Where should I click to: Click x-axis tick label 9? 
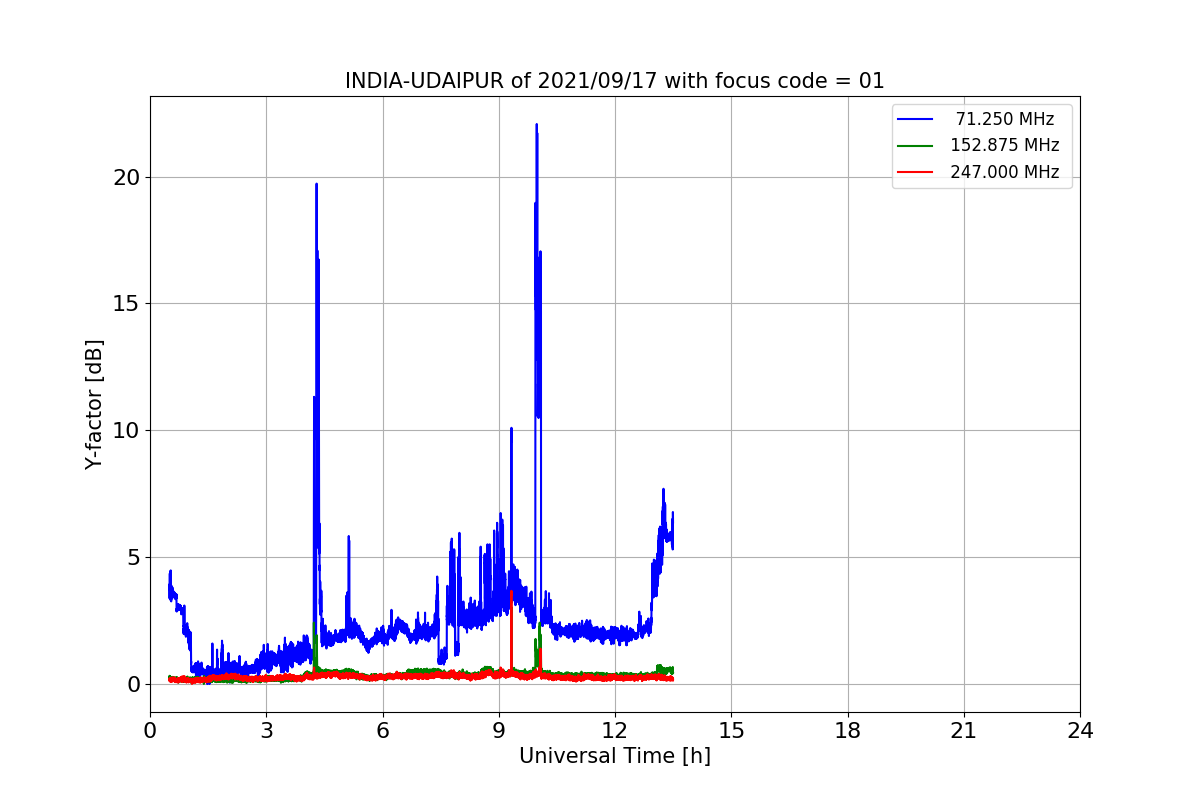coord(499,731)
